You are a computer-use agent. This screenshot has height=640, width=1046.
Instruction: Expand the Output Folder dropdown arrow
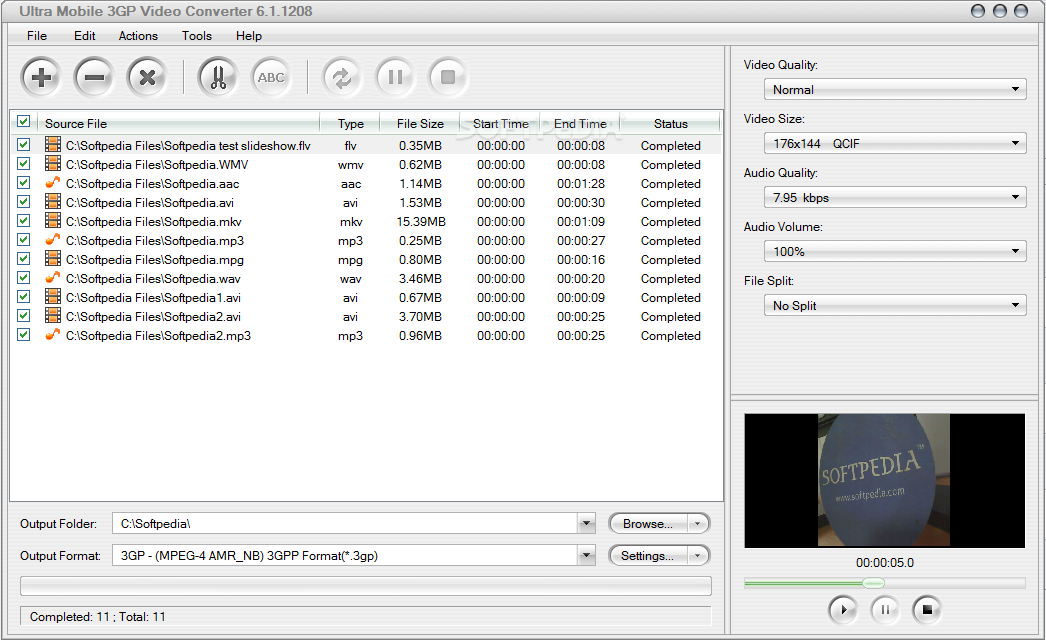click(586, 524)
